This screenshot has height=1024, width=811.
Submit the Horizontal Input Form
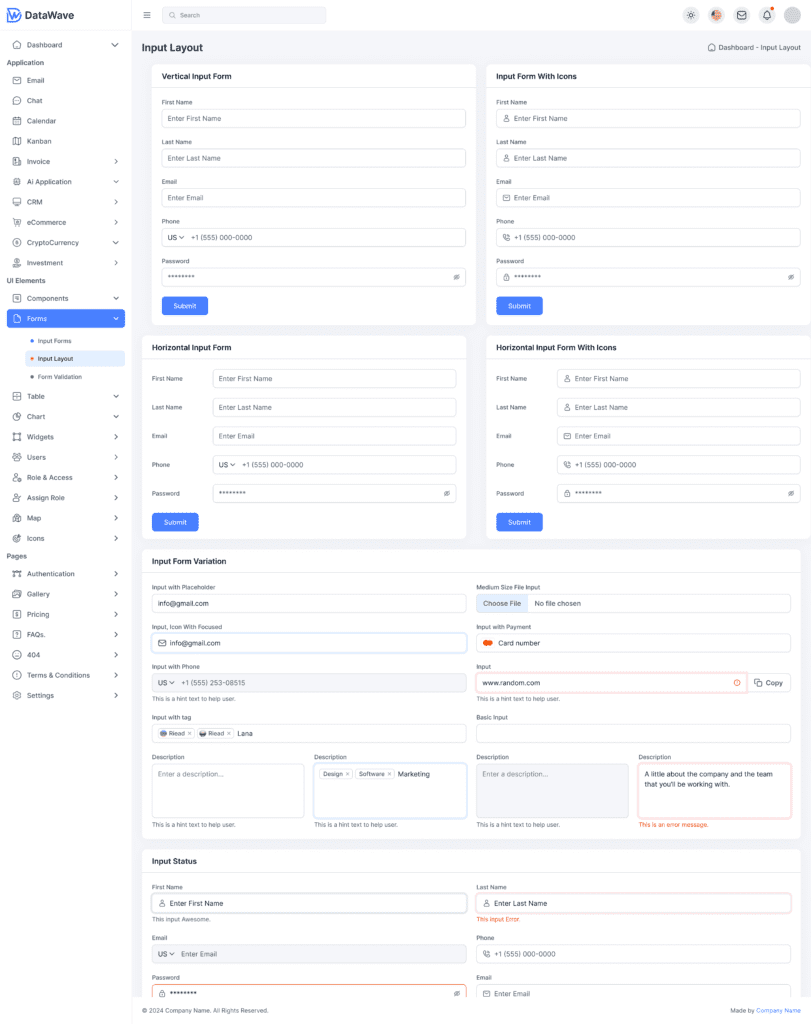[175, 522]
